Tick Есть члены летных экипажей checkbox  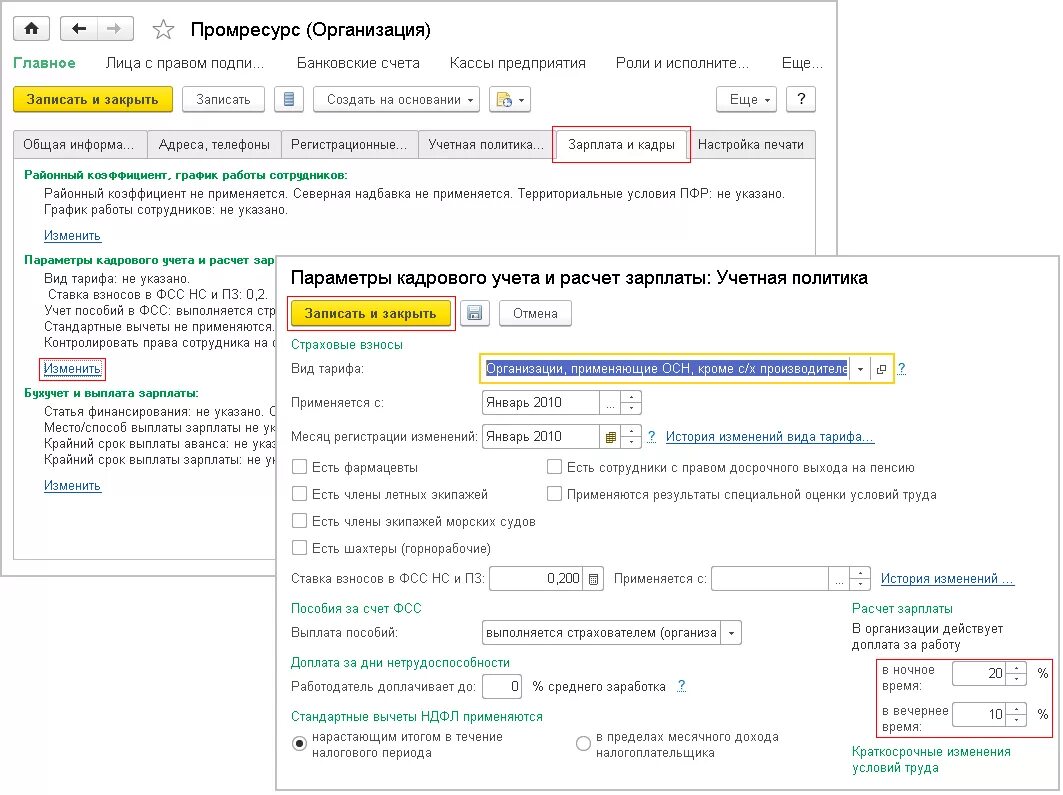tap(299, 494)
